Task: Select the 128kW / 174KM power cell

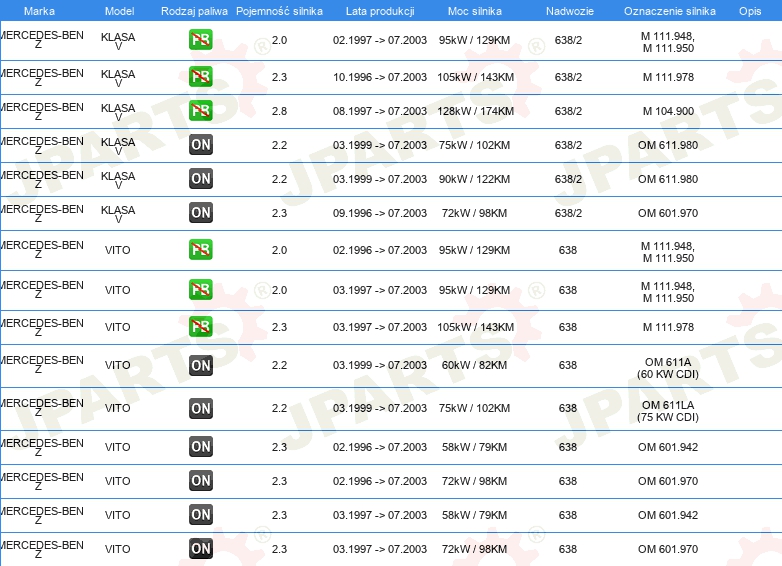Action: point(475,111)
